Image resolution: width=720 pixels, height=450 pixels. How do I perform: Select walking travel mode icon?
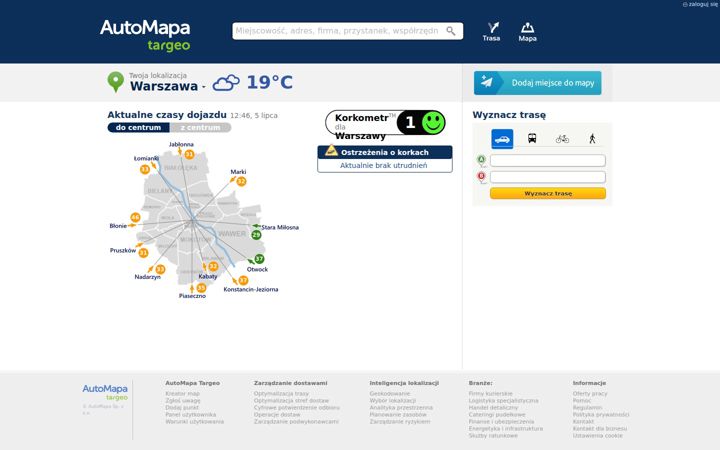pyautogui.click(x=592, y=138)
